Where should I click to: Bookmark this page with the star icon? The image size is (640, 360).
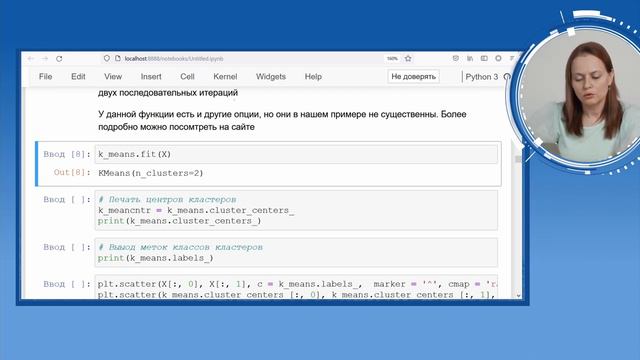(x=408, y=59)
